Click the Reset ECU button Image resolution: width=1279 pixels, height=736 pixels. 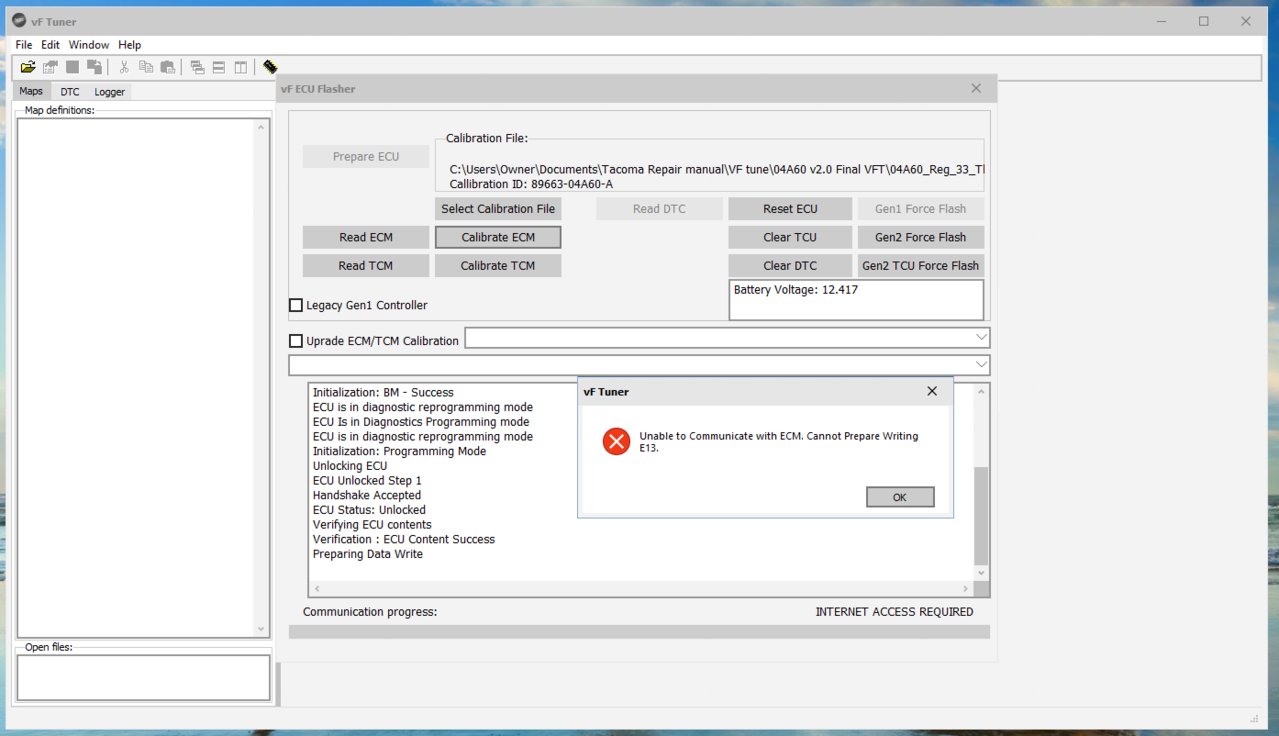(790, 209)
